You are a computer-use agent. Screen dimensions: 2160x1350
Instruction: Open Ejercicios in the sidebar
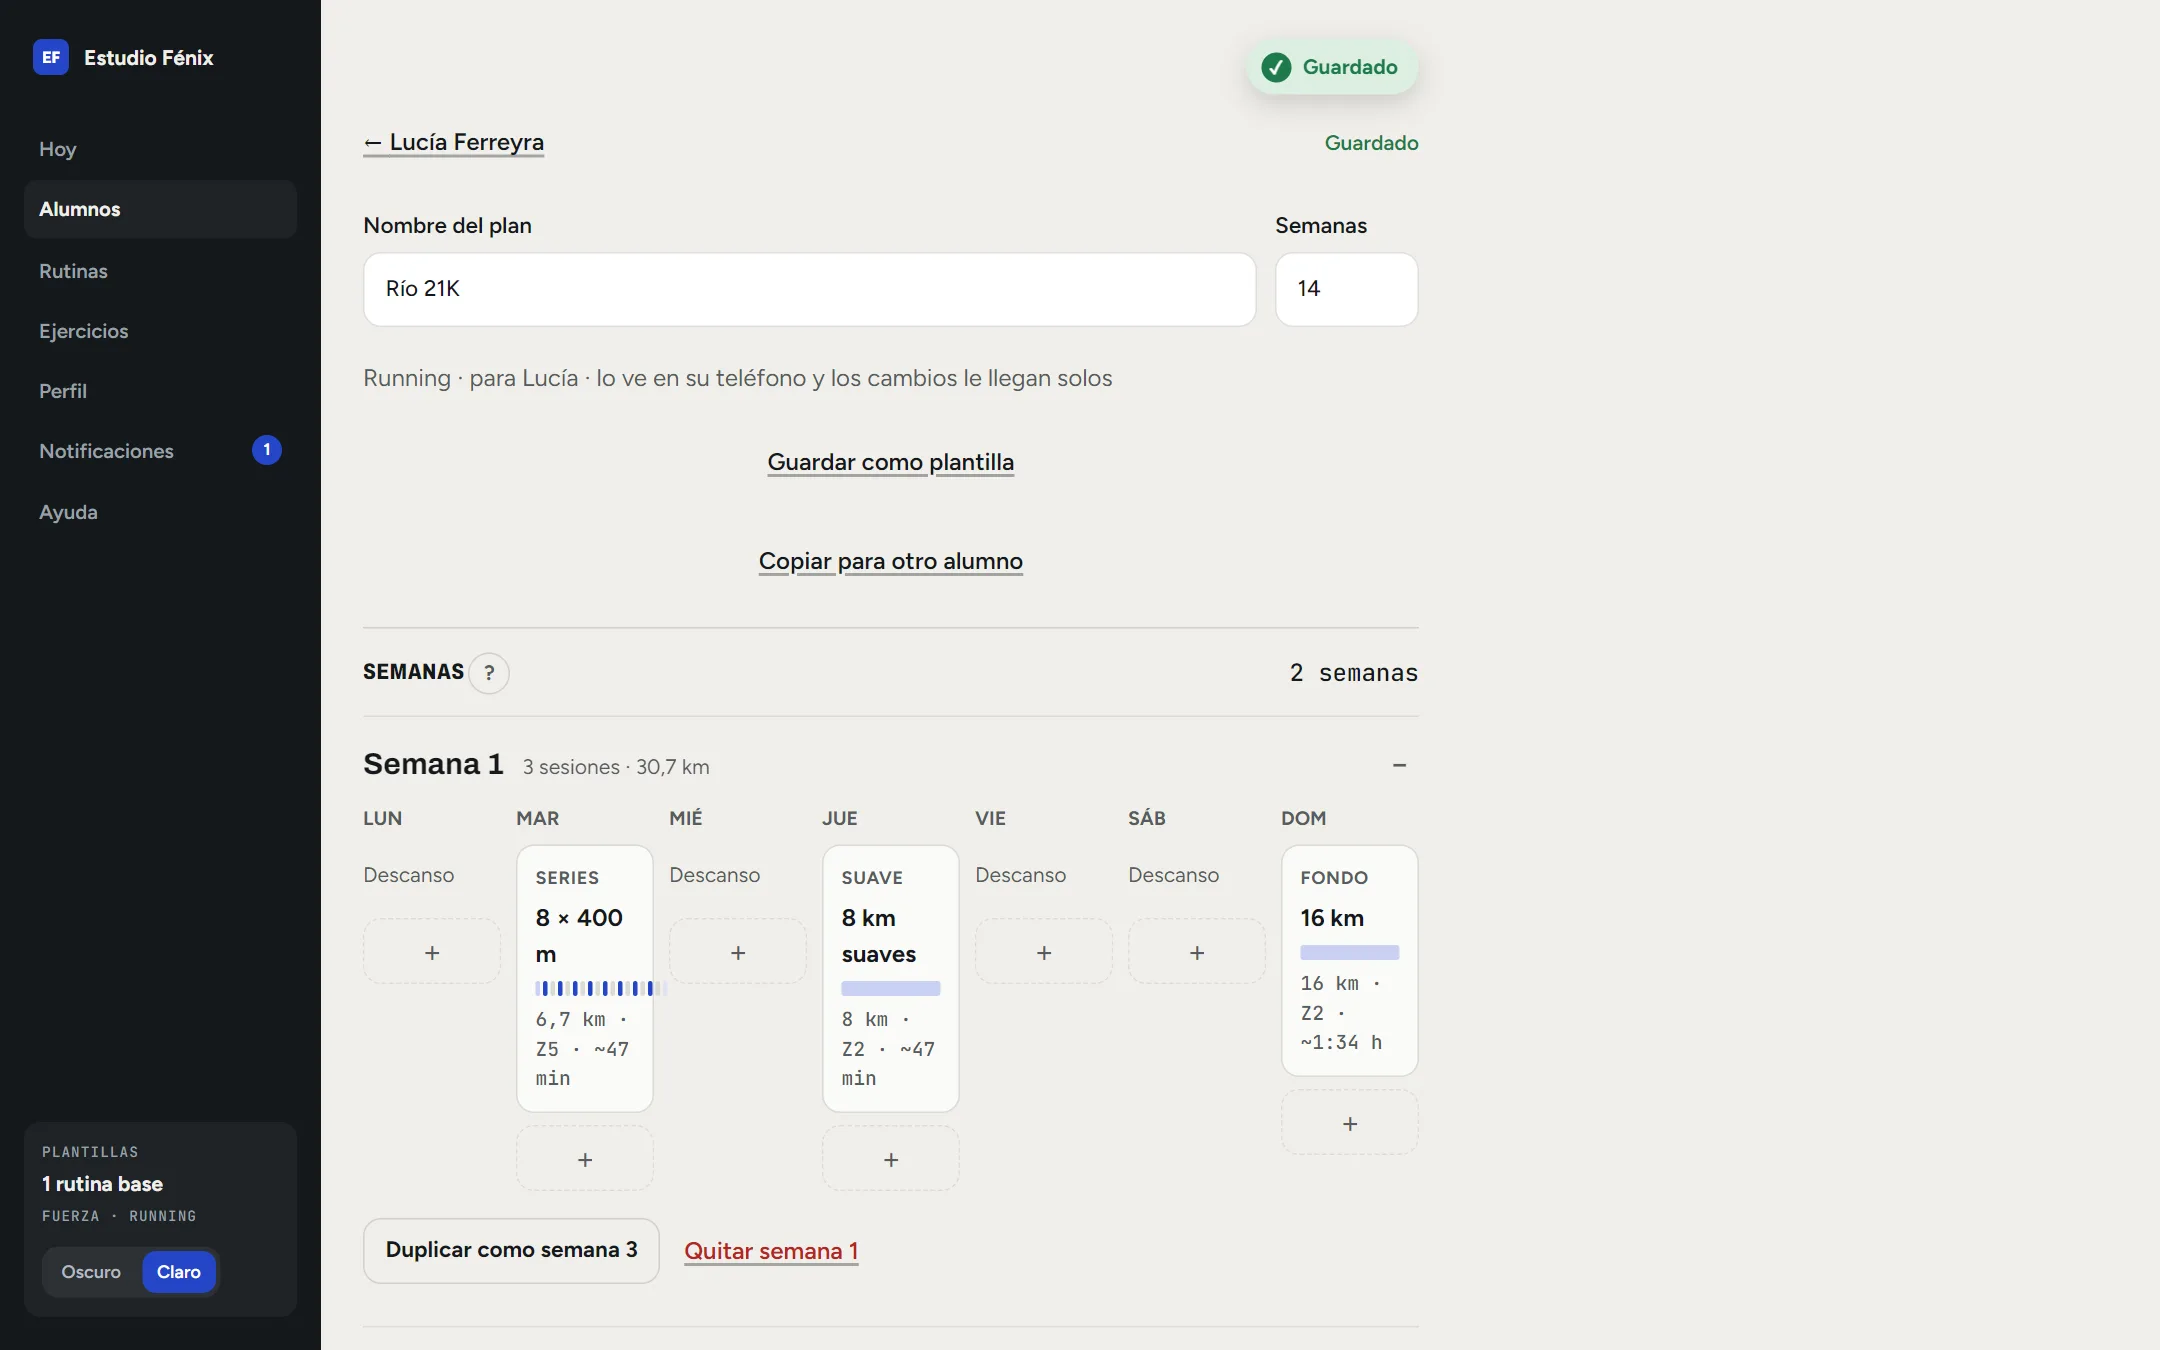coord(160,331)
